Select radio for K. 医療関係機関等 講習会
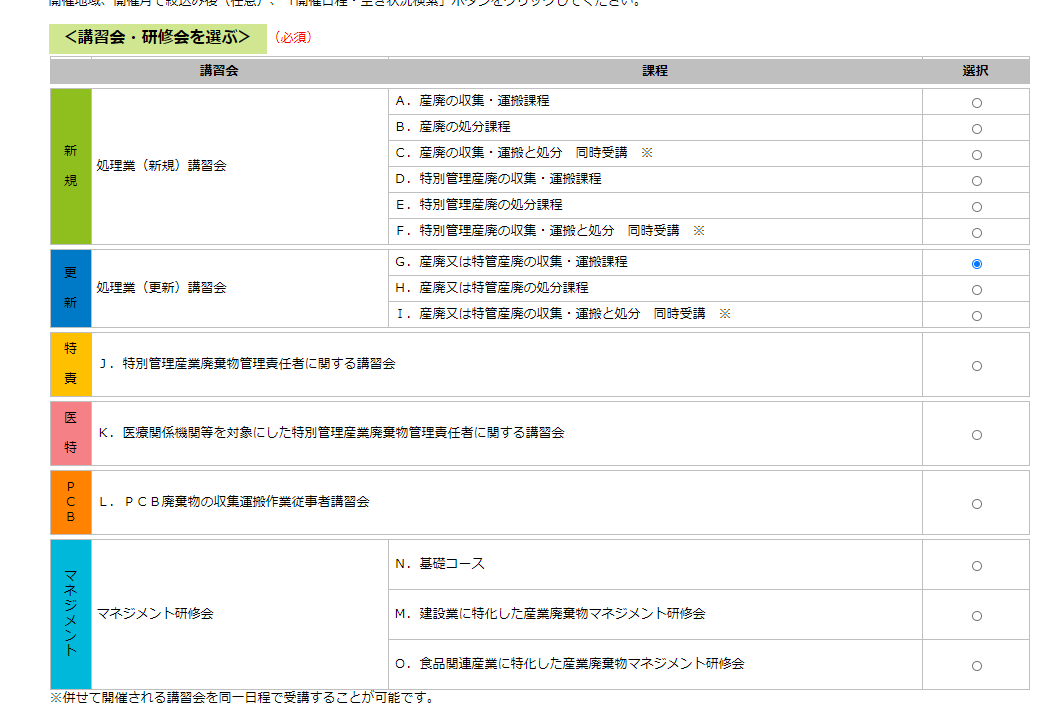Screen dimensions: 1051x706 coord(976,435)
